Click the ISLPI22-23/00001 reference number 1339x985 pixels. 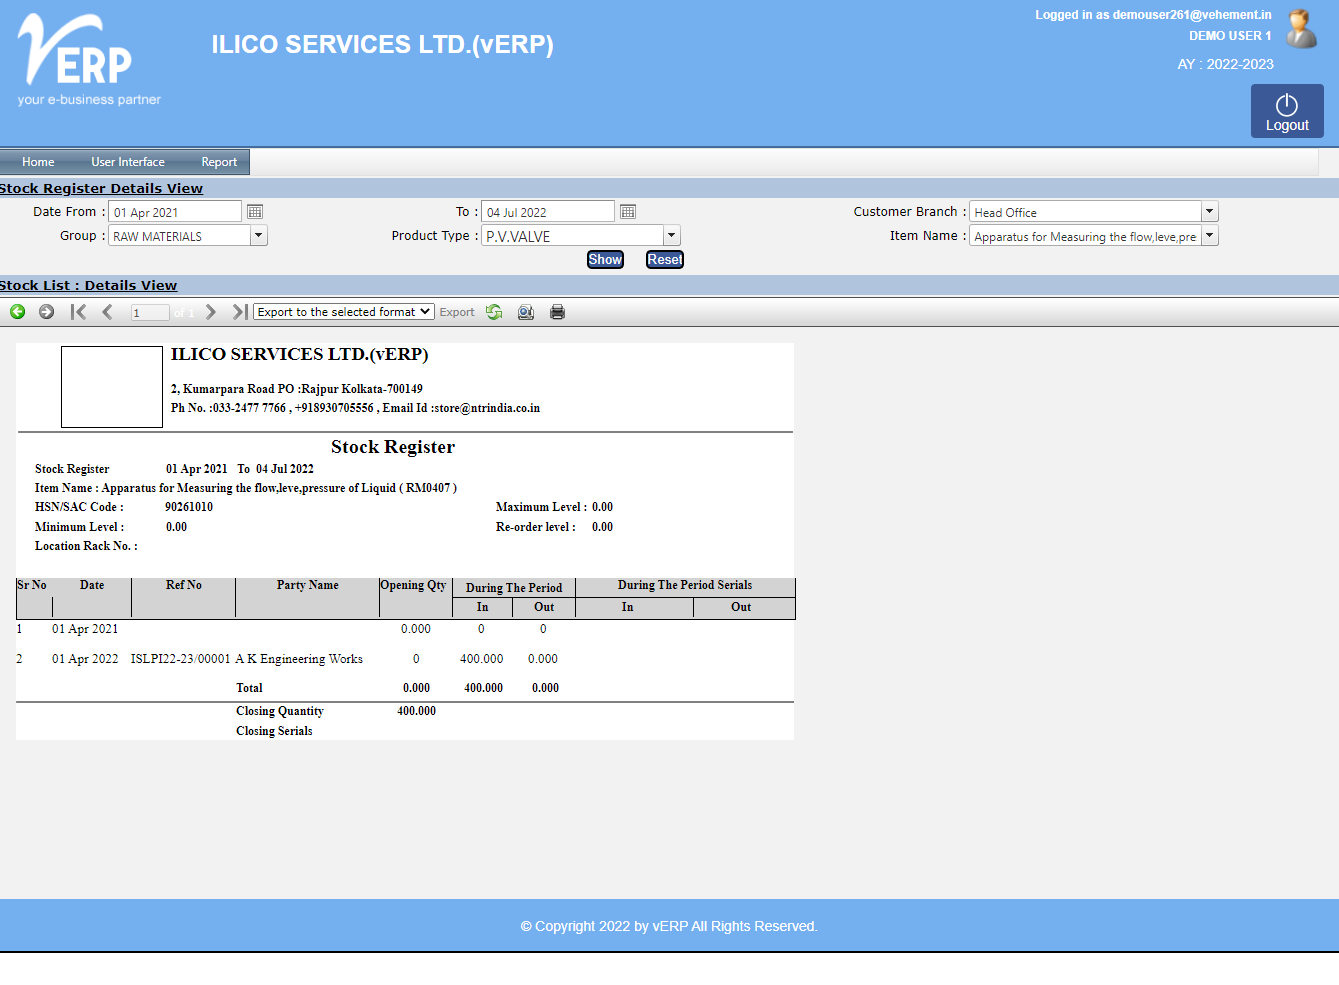tap(180, 659)
